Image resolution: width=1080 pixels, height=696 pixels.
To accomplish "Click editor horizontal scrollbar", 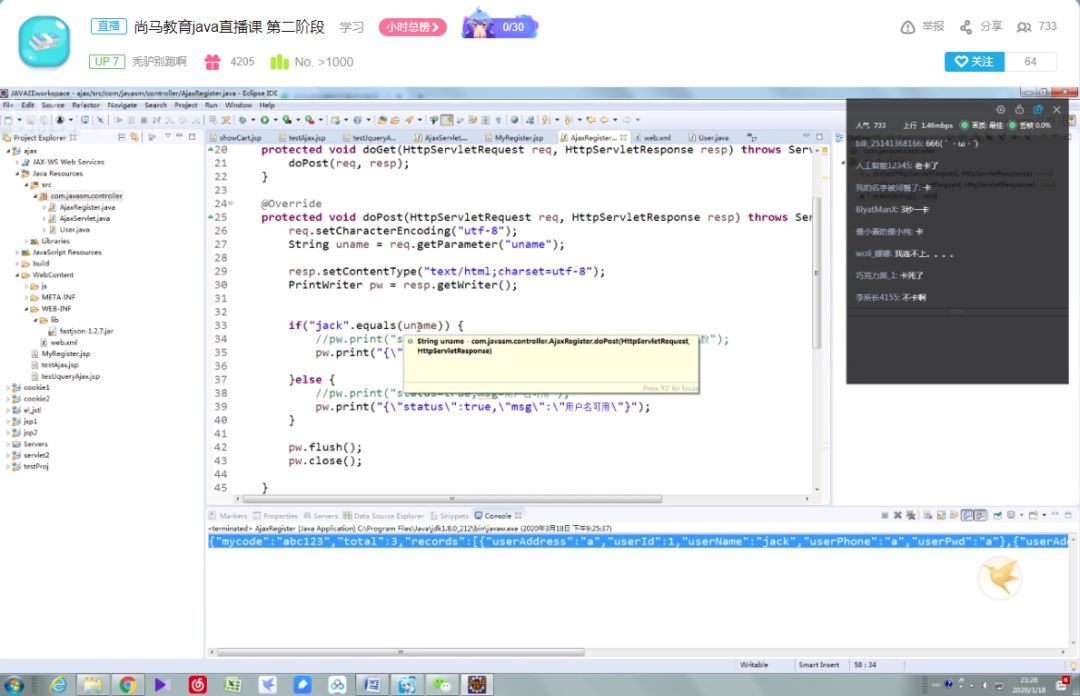I will [x=452, y=498].
